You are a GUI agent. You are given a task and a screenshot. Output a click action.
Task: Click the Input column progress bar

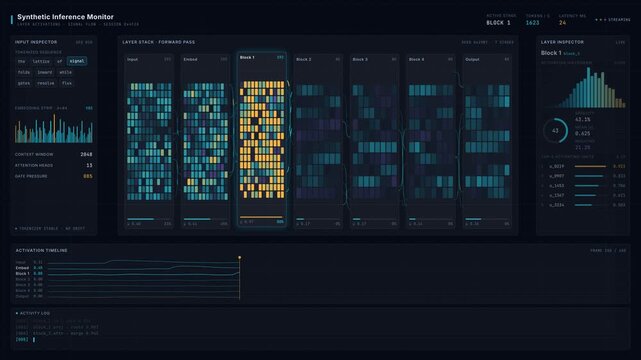coord(149,219)
